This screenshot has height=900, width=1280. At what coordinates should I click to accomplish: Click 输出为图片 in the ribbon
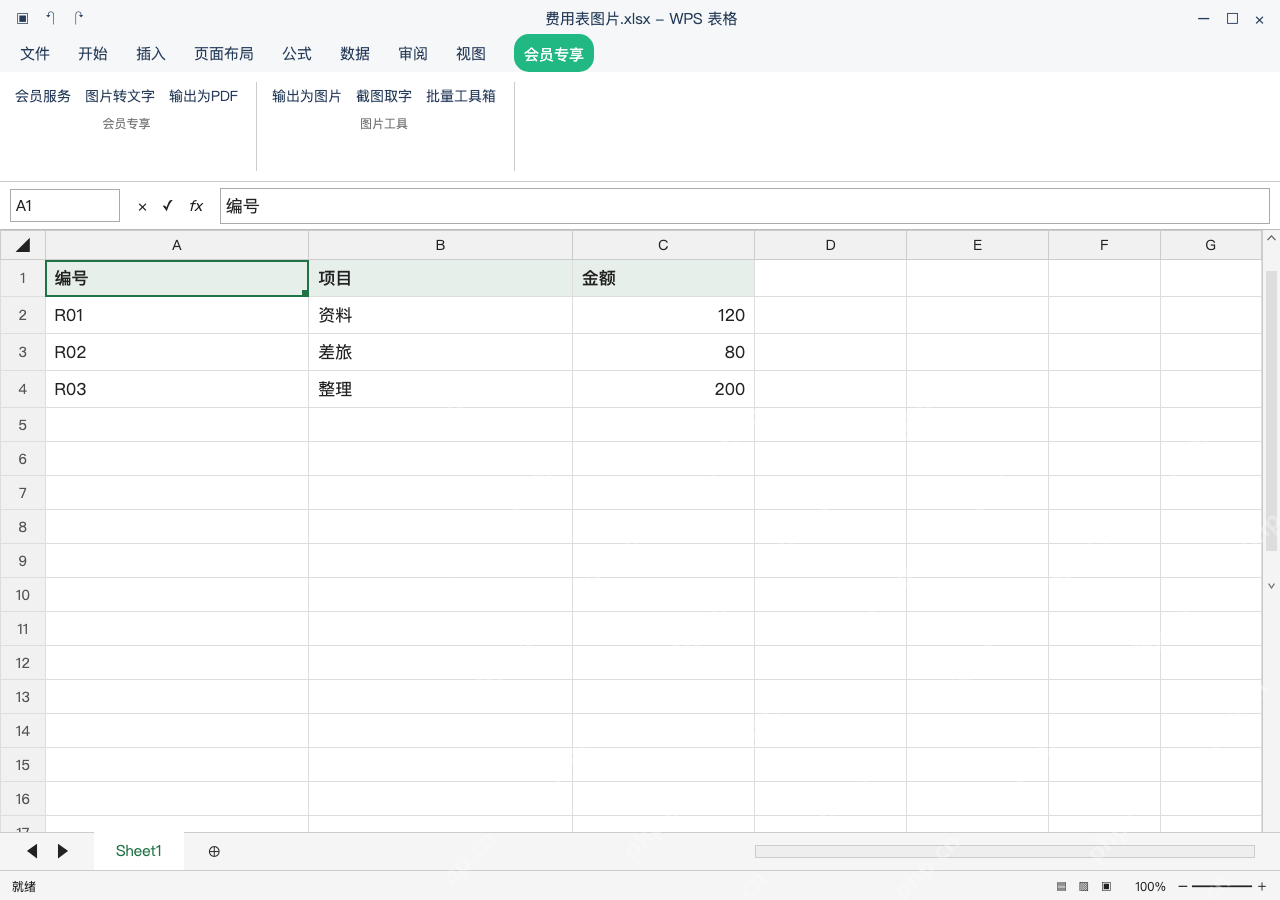(x=307, y=96)
